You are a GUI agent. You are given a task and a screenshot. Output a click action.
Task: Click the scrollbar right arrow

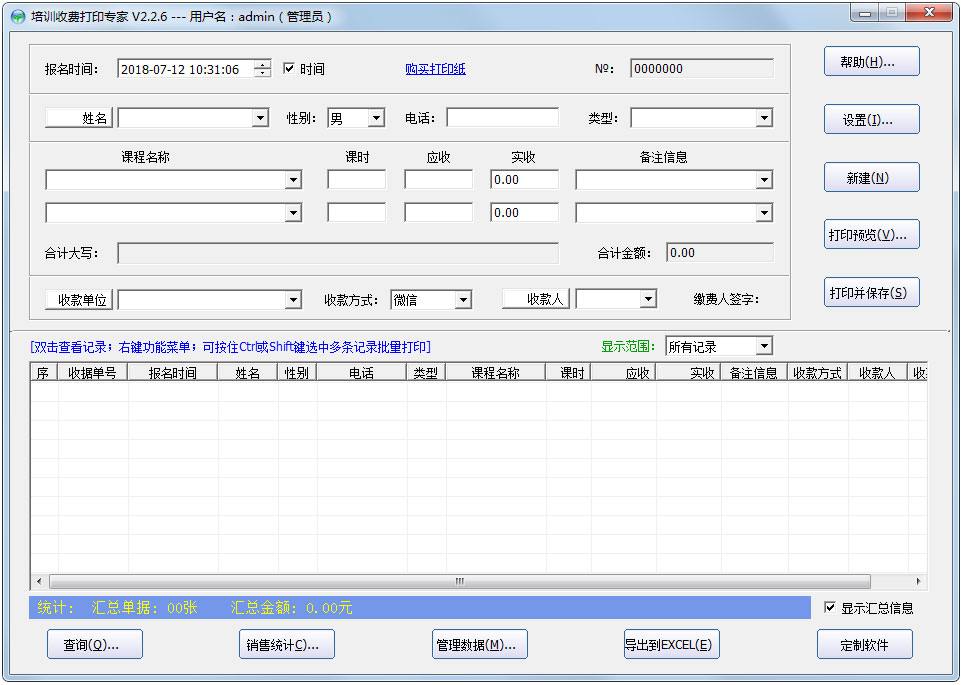click(919, 581)
